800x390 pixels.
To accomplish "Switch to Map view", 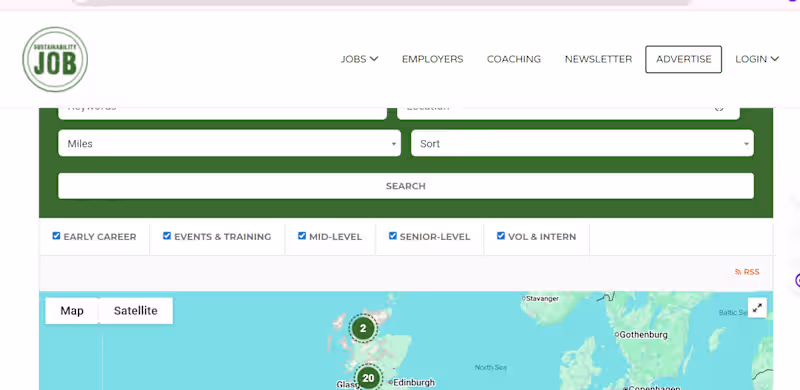I will (72, 311).
